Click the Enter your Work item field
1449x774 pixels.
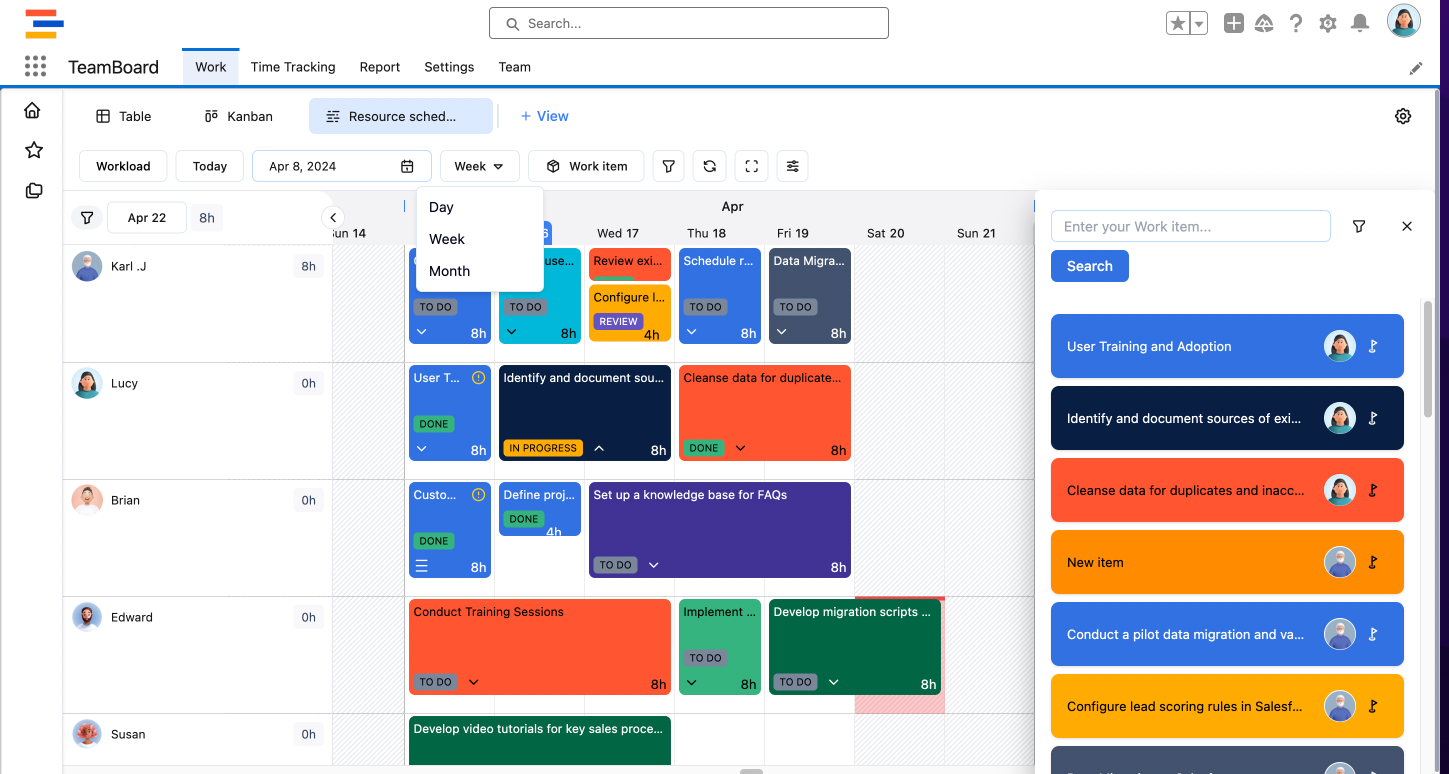[1190, 227]
